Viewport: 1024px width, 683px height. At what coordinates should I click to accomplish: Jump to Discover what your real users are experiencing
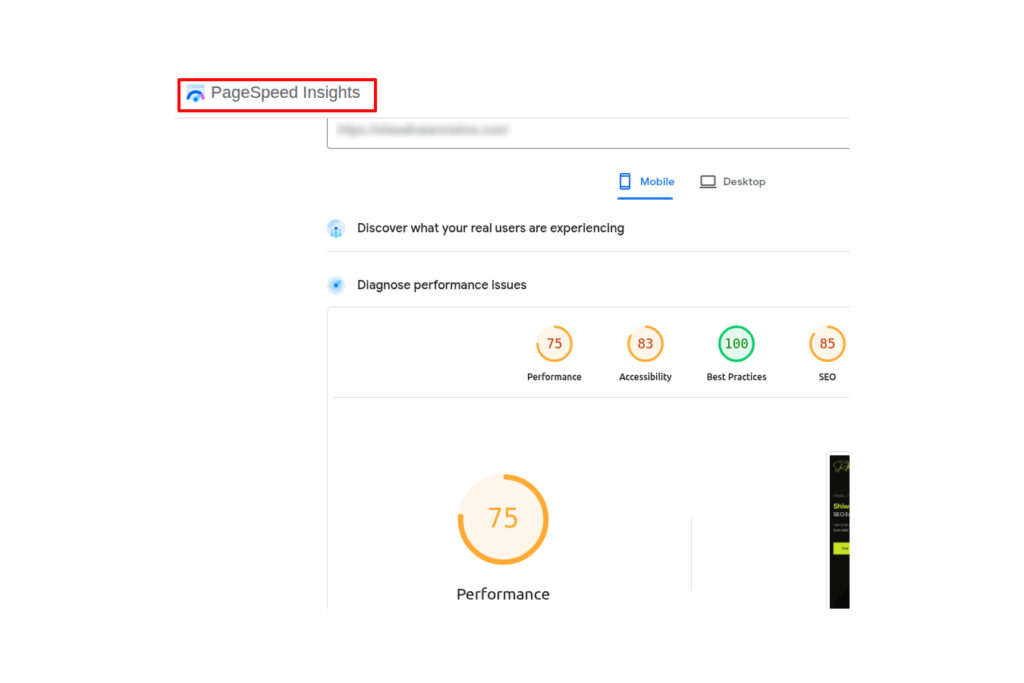point(490,228)
